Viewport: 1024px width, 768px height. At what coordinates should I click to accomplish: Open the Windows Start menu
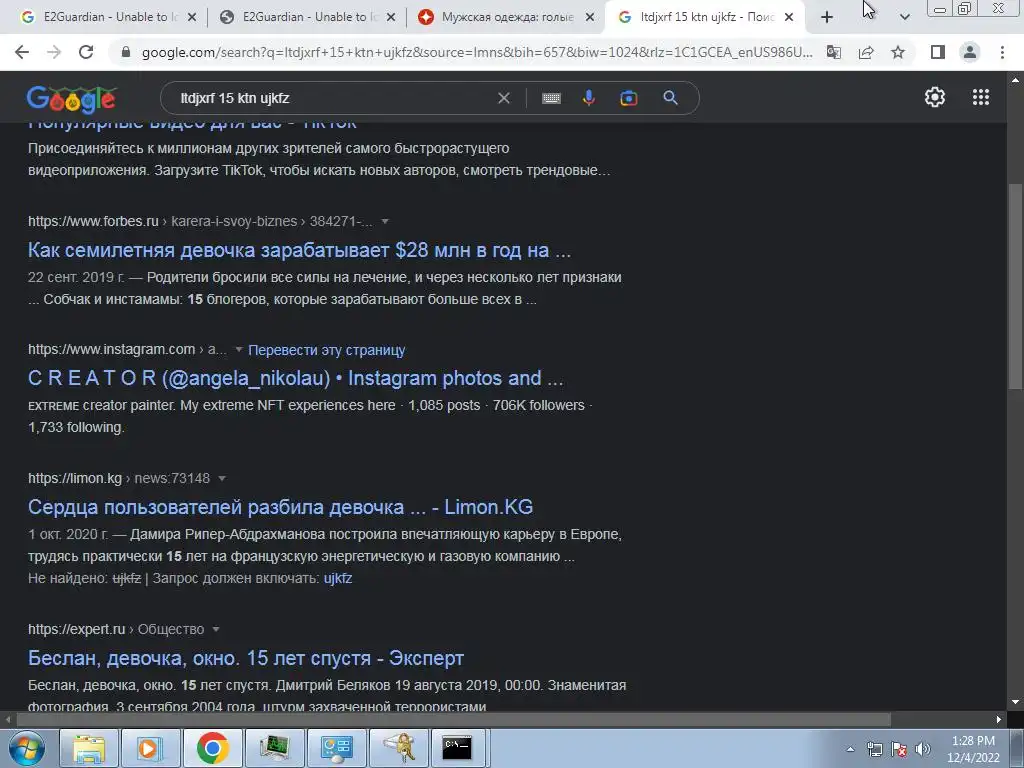click(26, 748)
